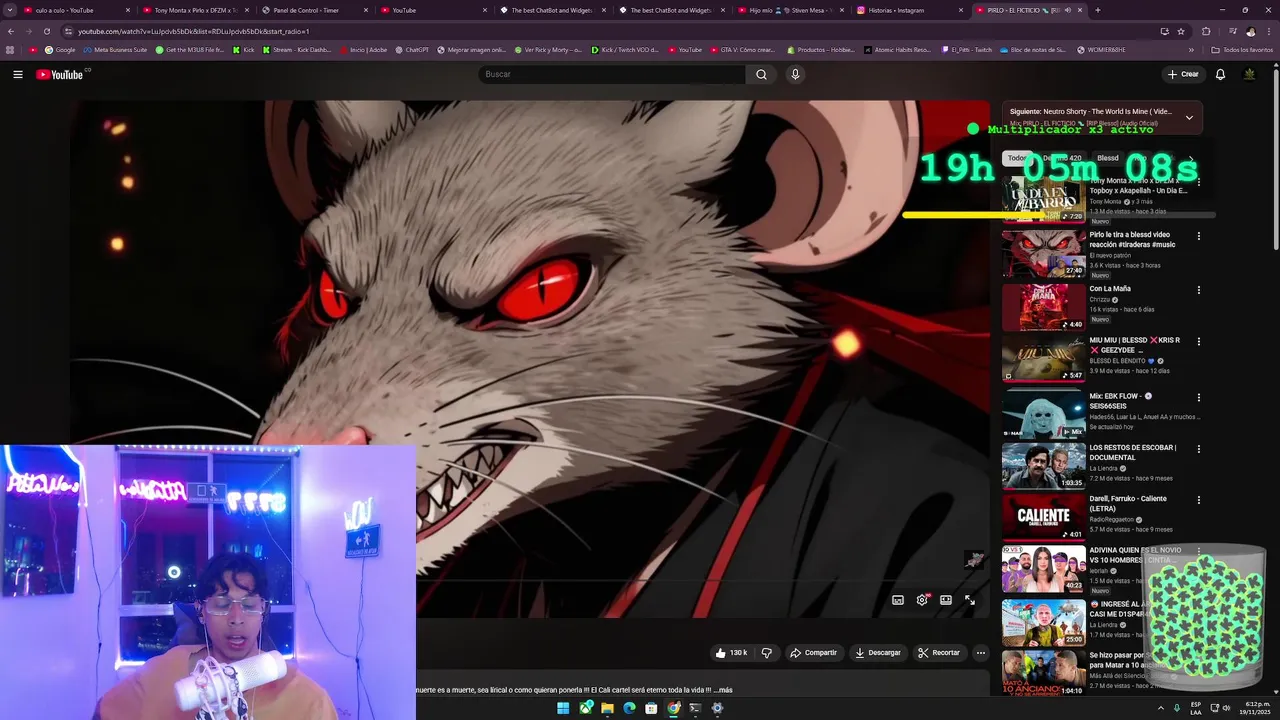Screen dimensions: 1280x720
Task: Open player settings gear
Action: (x=922, y=600)
